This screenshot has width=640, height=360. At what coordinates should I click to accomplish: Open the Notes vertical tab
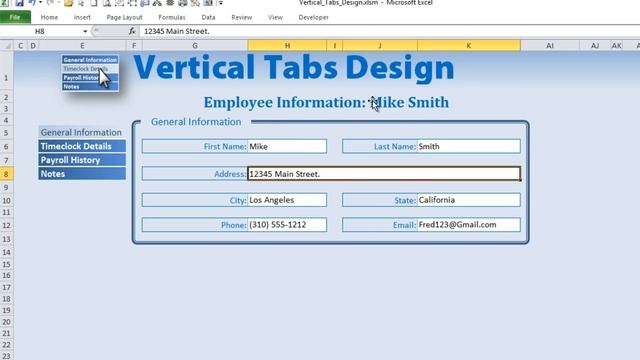(82, 174)
